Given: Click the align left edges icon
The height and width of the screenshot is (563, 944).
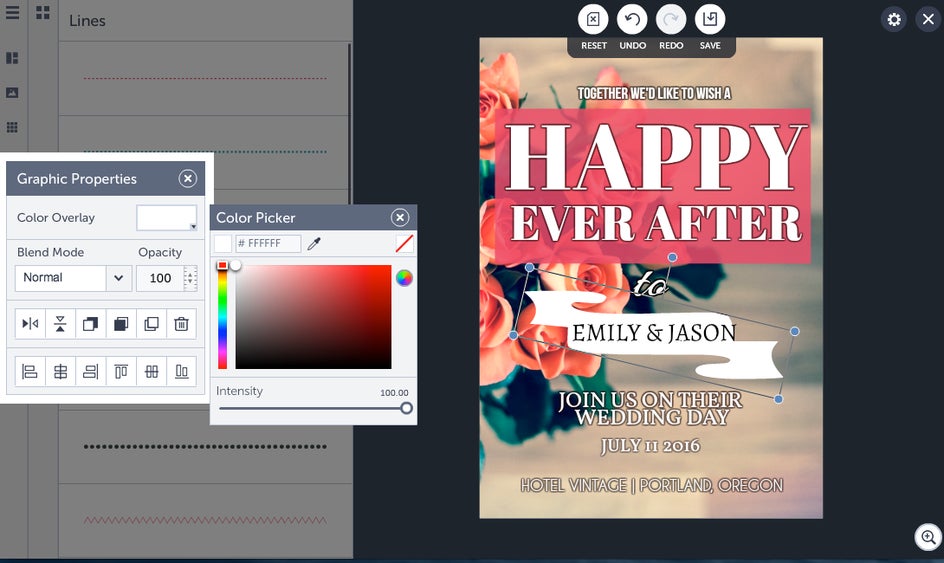Looking at the screenshot, I should pos(30,372).
